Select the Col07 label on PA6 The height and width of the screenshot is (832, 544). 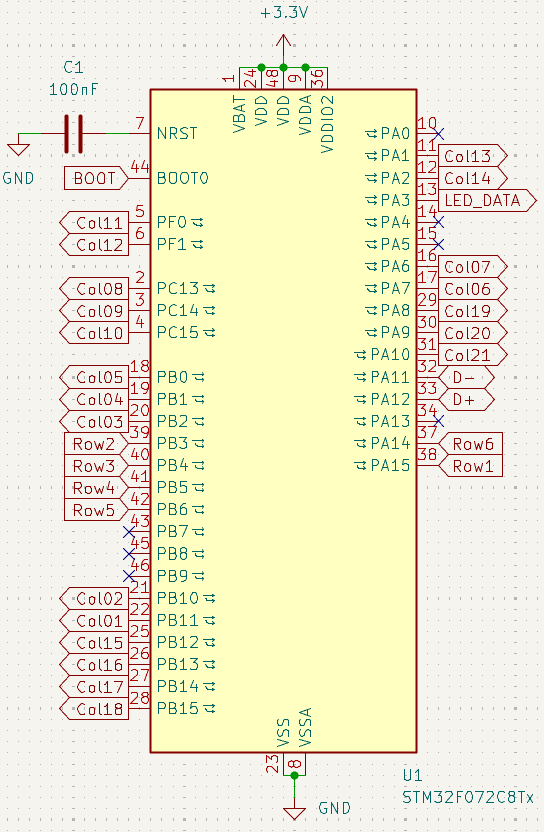[x=473, y=266]
